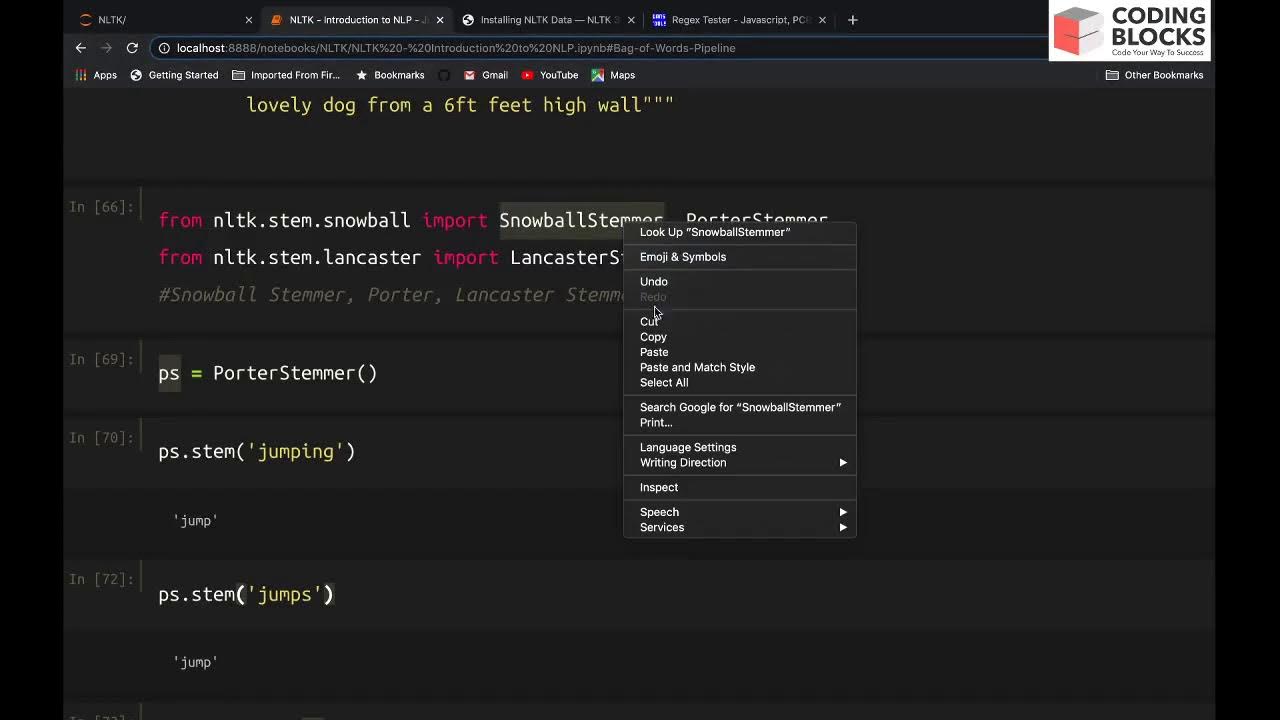Switch to Installing NLTK Data tab

click(x=547, y=20)
